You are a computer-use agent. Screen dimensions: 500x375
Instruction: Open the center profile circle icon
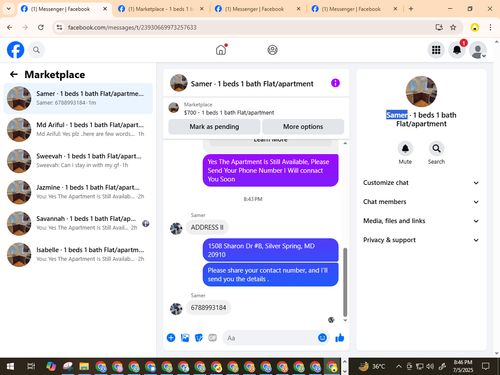272,50
